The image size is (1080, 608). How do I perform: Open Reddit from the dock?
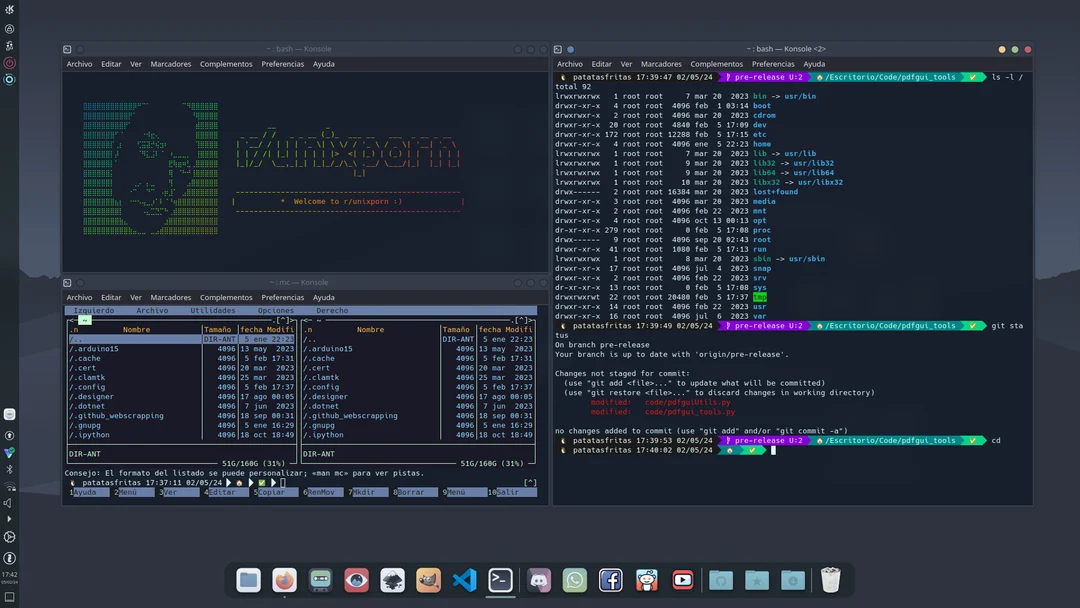click(x=647, y=580)
